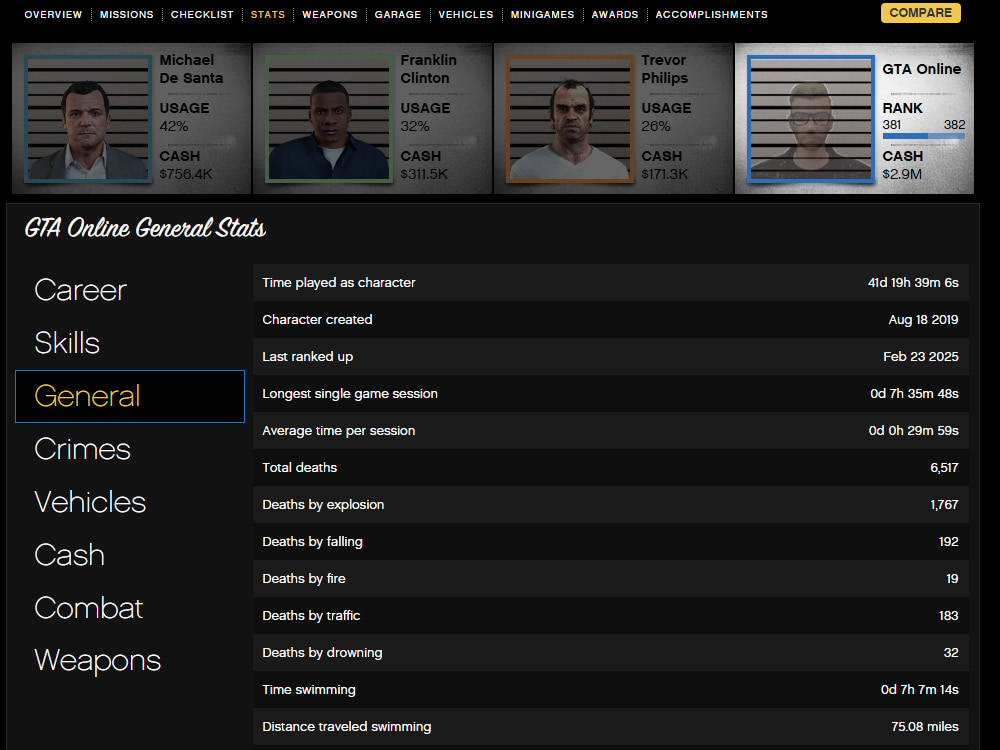This screenshot has height=750, width=1000.
Task: Click the 'Deaths by falling' row
Action: tap(611, 541)
